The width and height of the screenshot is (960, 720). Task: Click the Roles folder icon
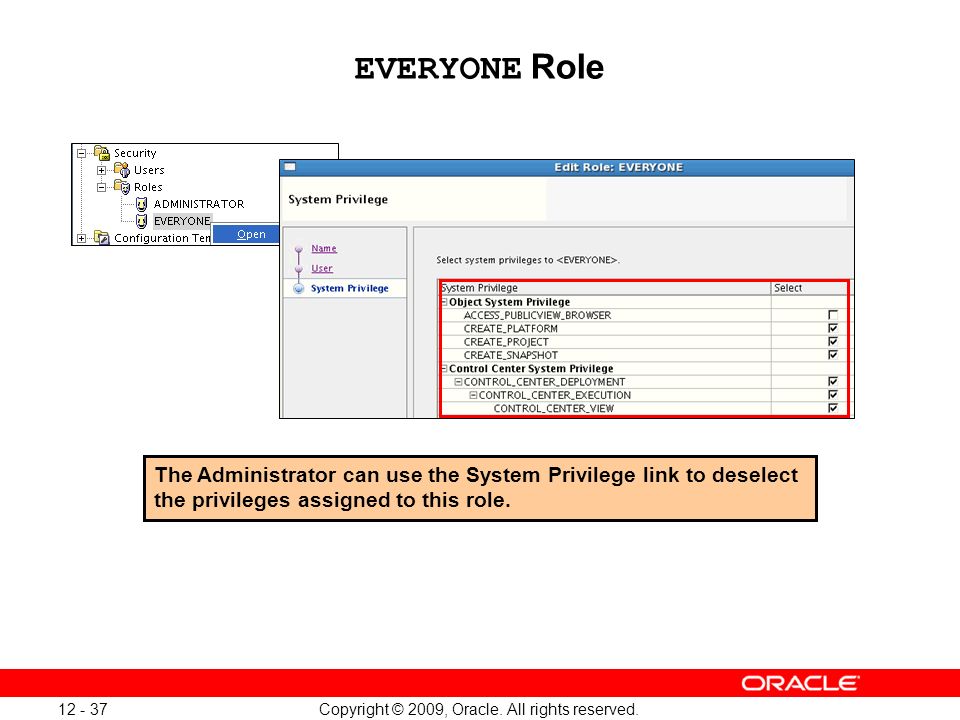click(122, 187)
